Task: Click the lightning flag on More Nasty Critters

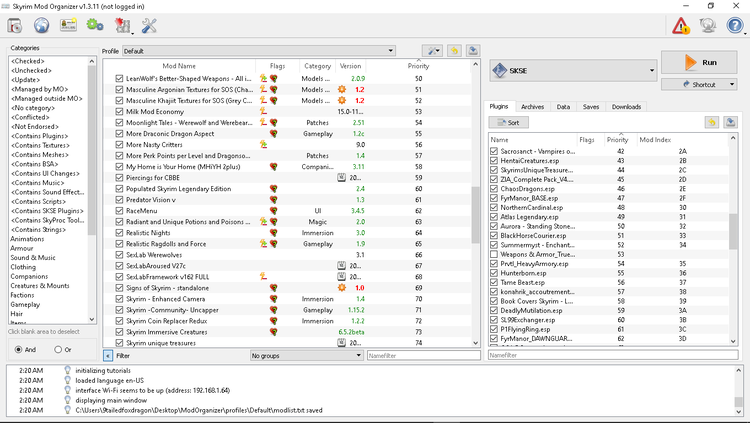Action: (263, 145)
